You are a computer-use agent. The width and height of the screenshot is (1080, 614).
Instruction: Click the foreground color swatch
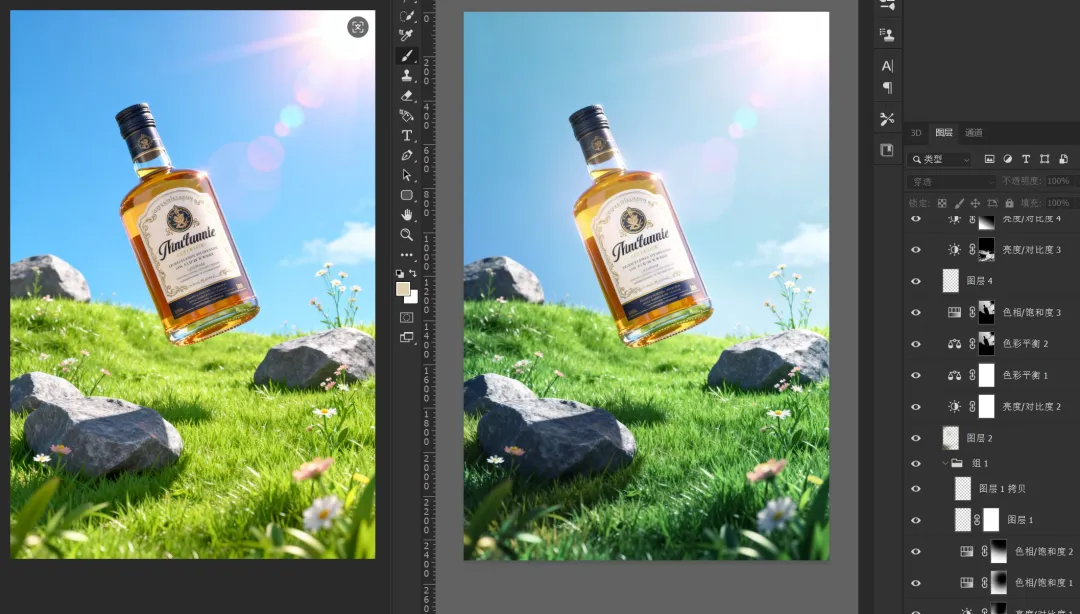click(403, 289)
